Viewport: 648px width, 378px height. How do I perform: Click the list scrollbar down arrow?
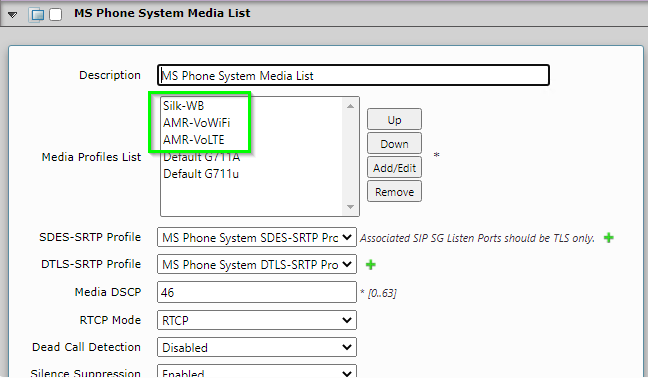click(350, 207)
